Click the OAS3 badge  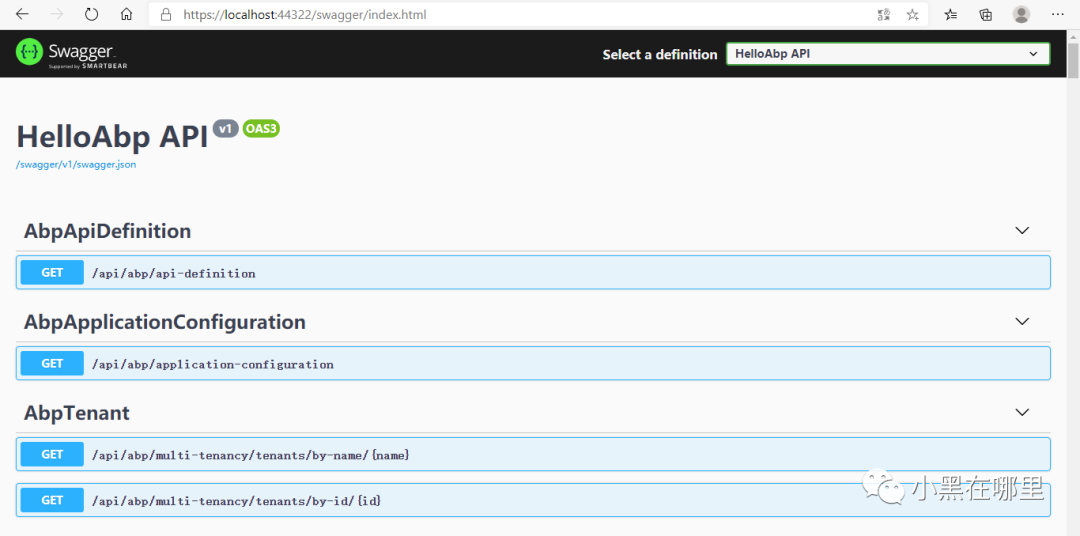click(x=261, y=129)
